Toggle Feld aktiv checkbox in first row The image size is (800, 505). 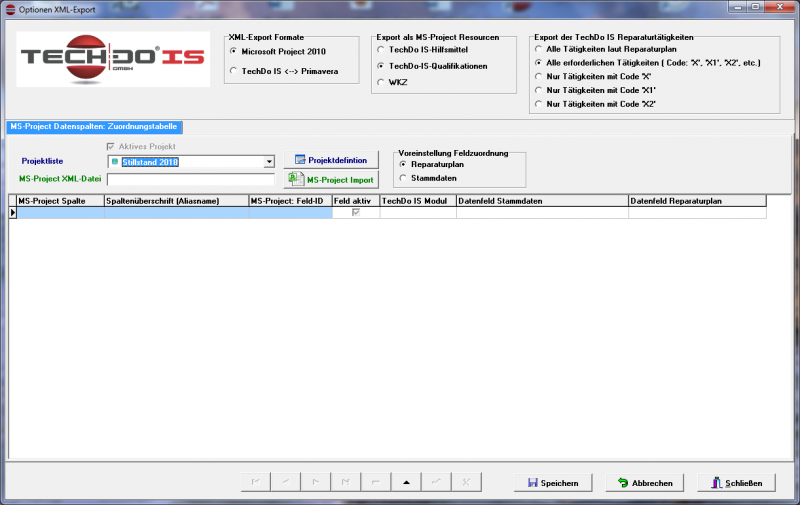pyautogui.click(x=356, y=212)
